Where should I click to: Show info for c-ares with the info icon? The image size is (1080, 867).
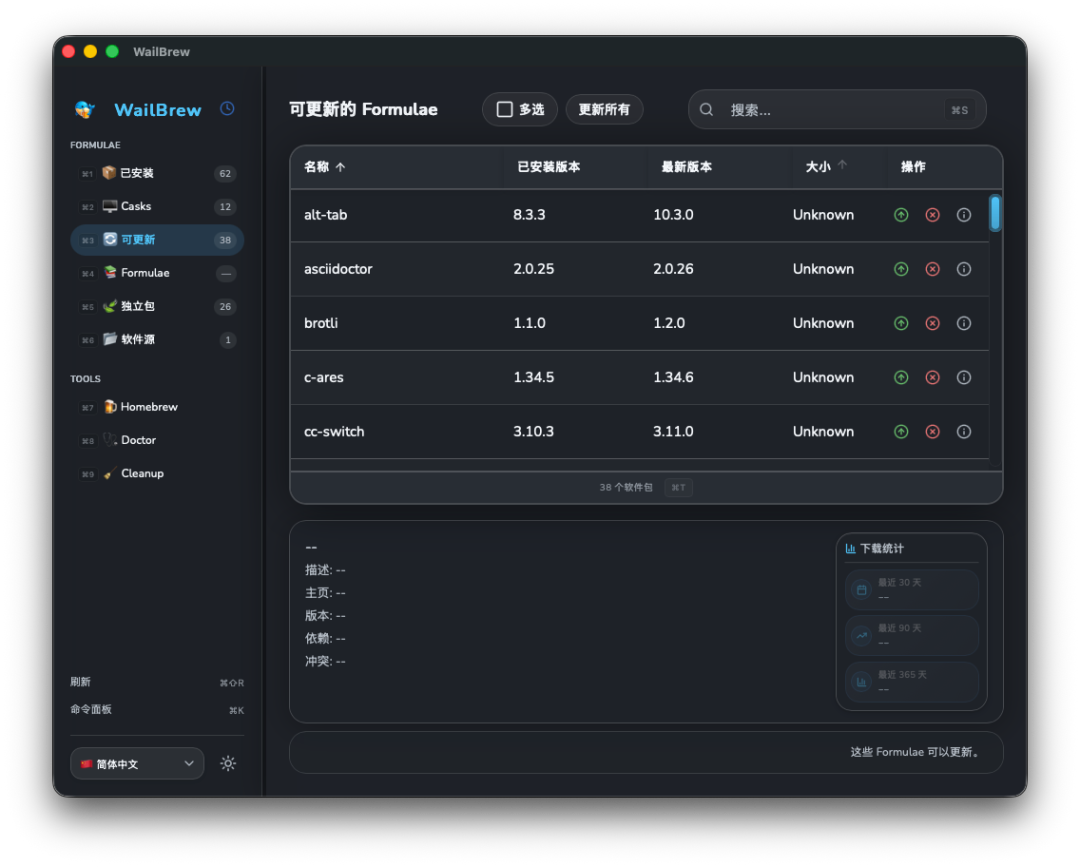pyautogui.click(x=963, y=377)
